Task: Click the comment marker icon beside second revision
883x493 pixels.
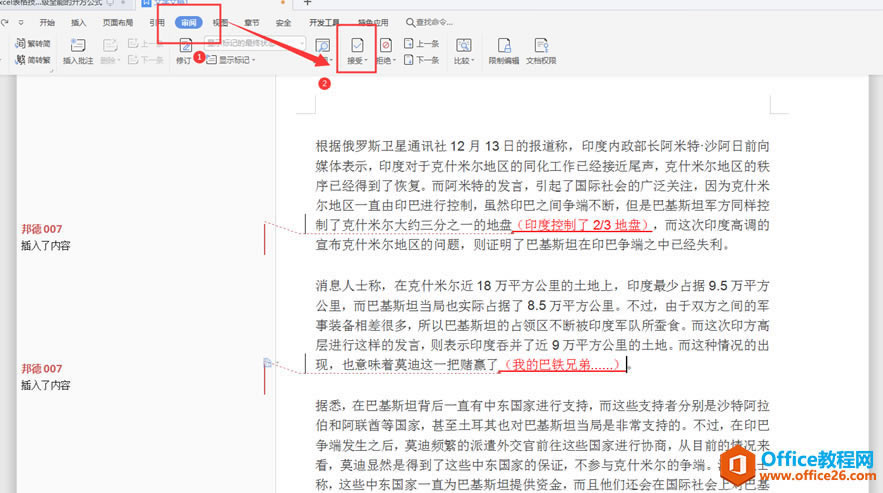Action: click(x=268, y=363)
